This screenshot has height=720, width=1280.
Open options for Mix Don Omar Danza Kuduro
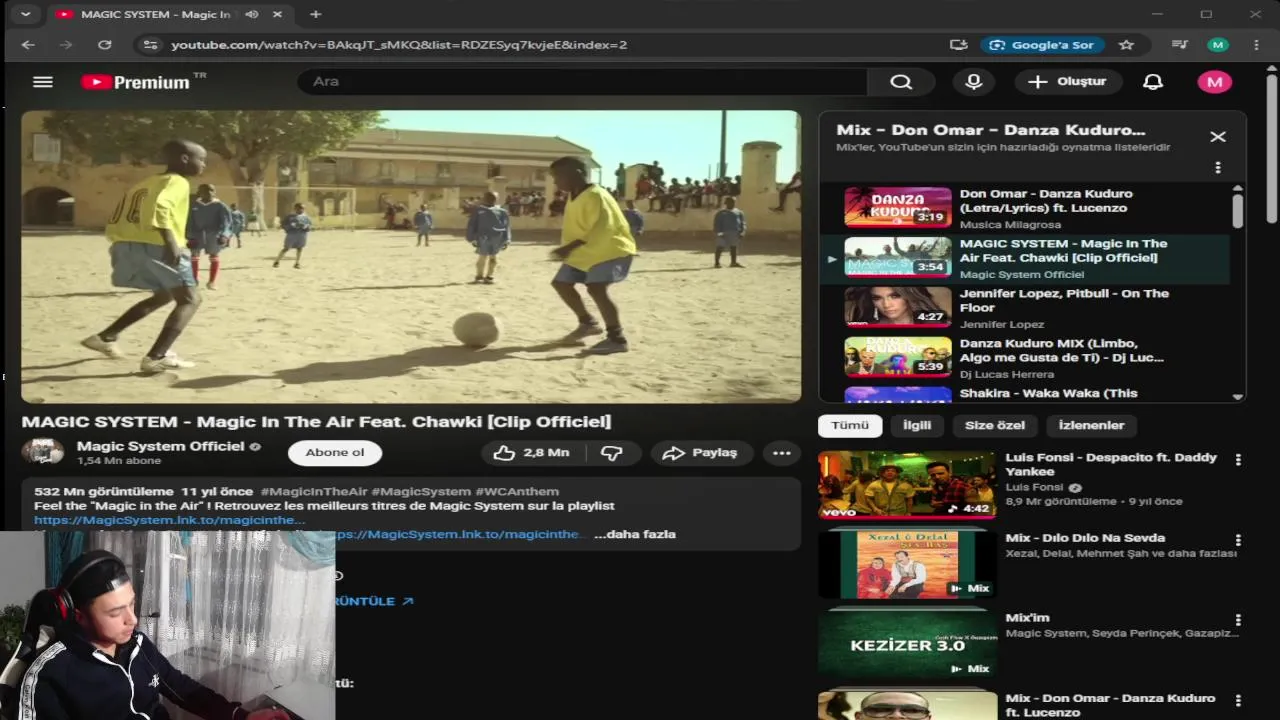[1238, 700]
